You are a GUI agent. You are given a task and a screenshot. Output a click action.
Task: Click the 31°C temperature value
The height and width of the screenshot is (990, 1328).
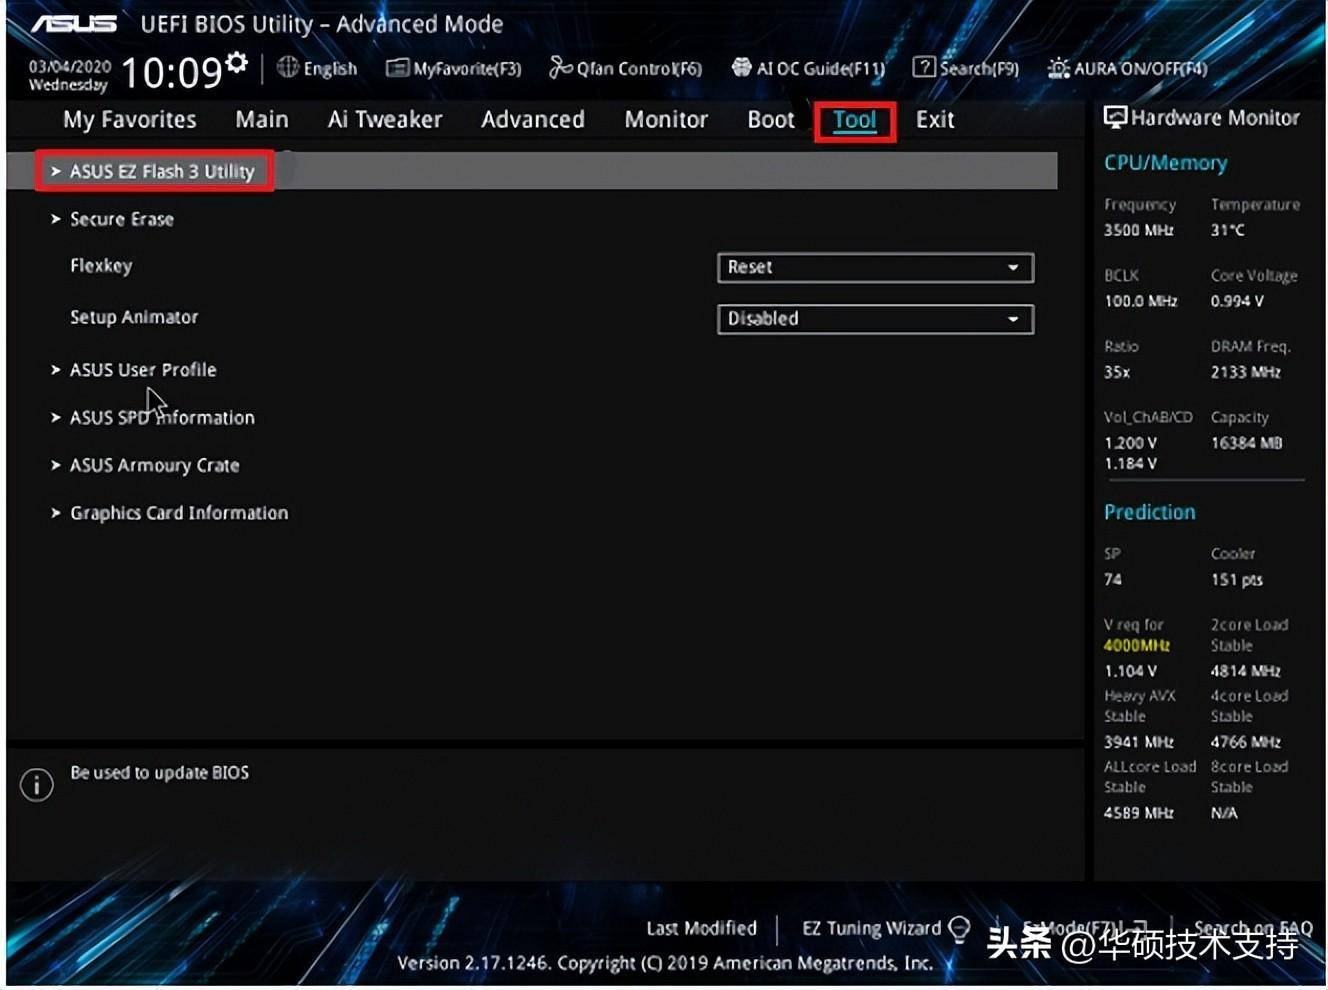coord(1228,230)
